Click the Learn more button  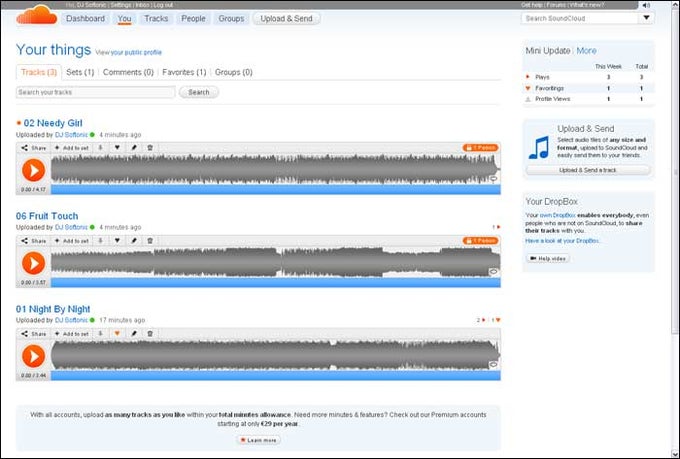click(258, 440)
